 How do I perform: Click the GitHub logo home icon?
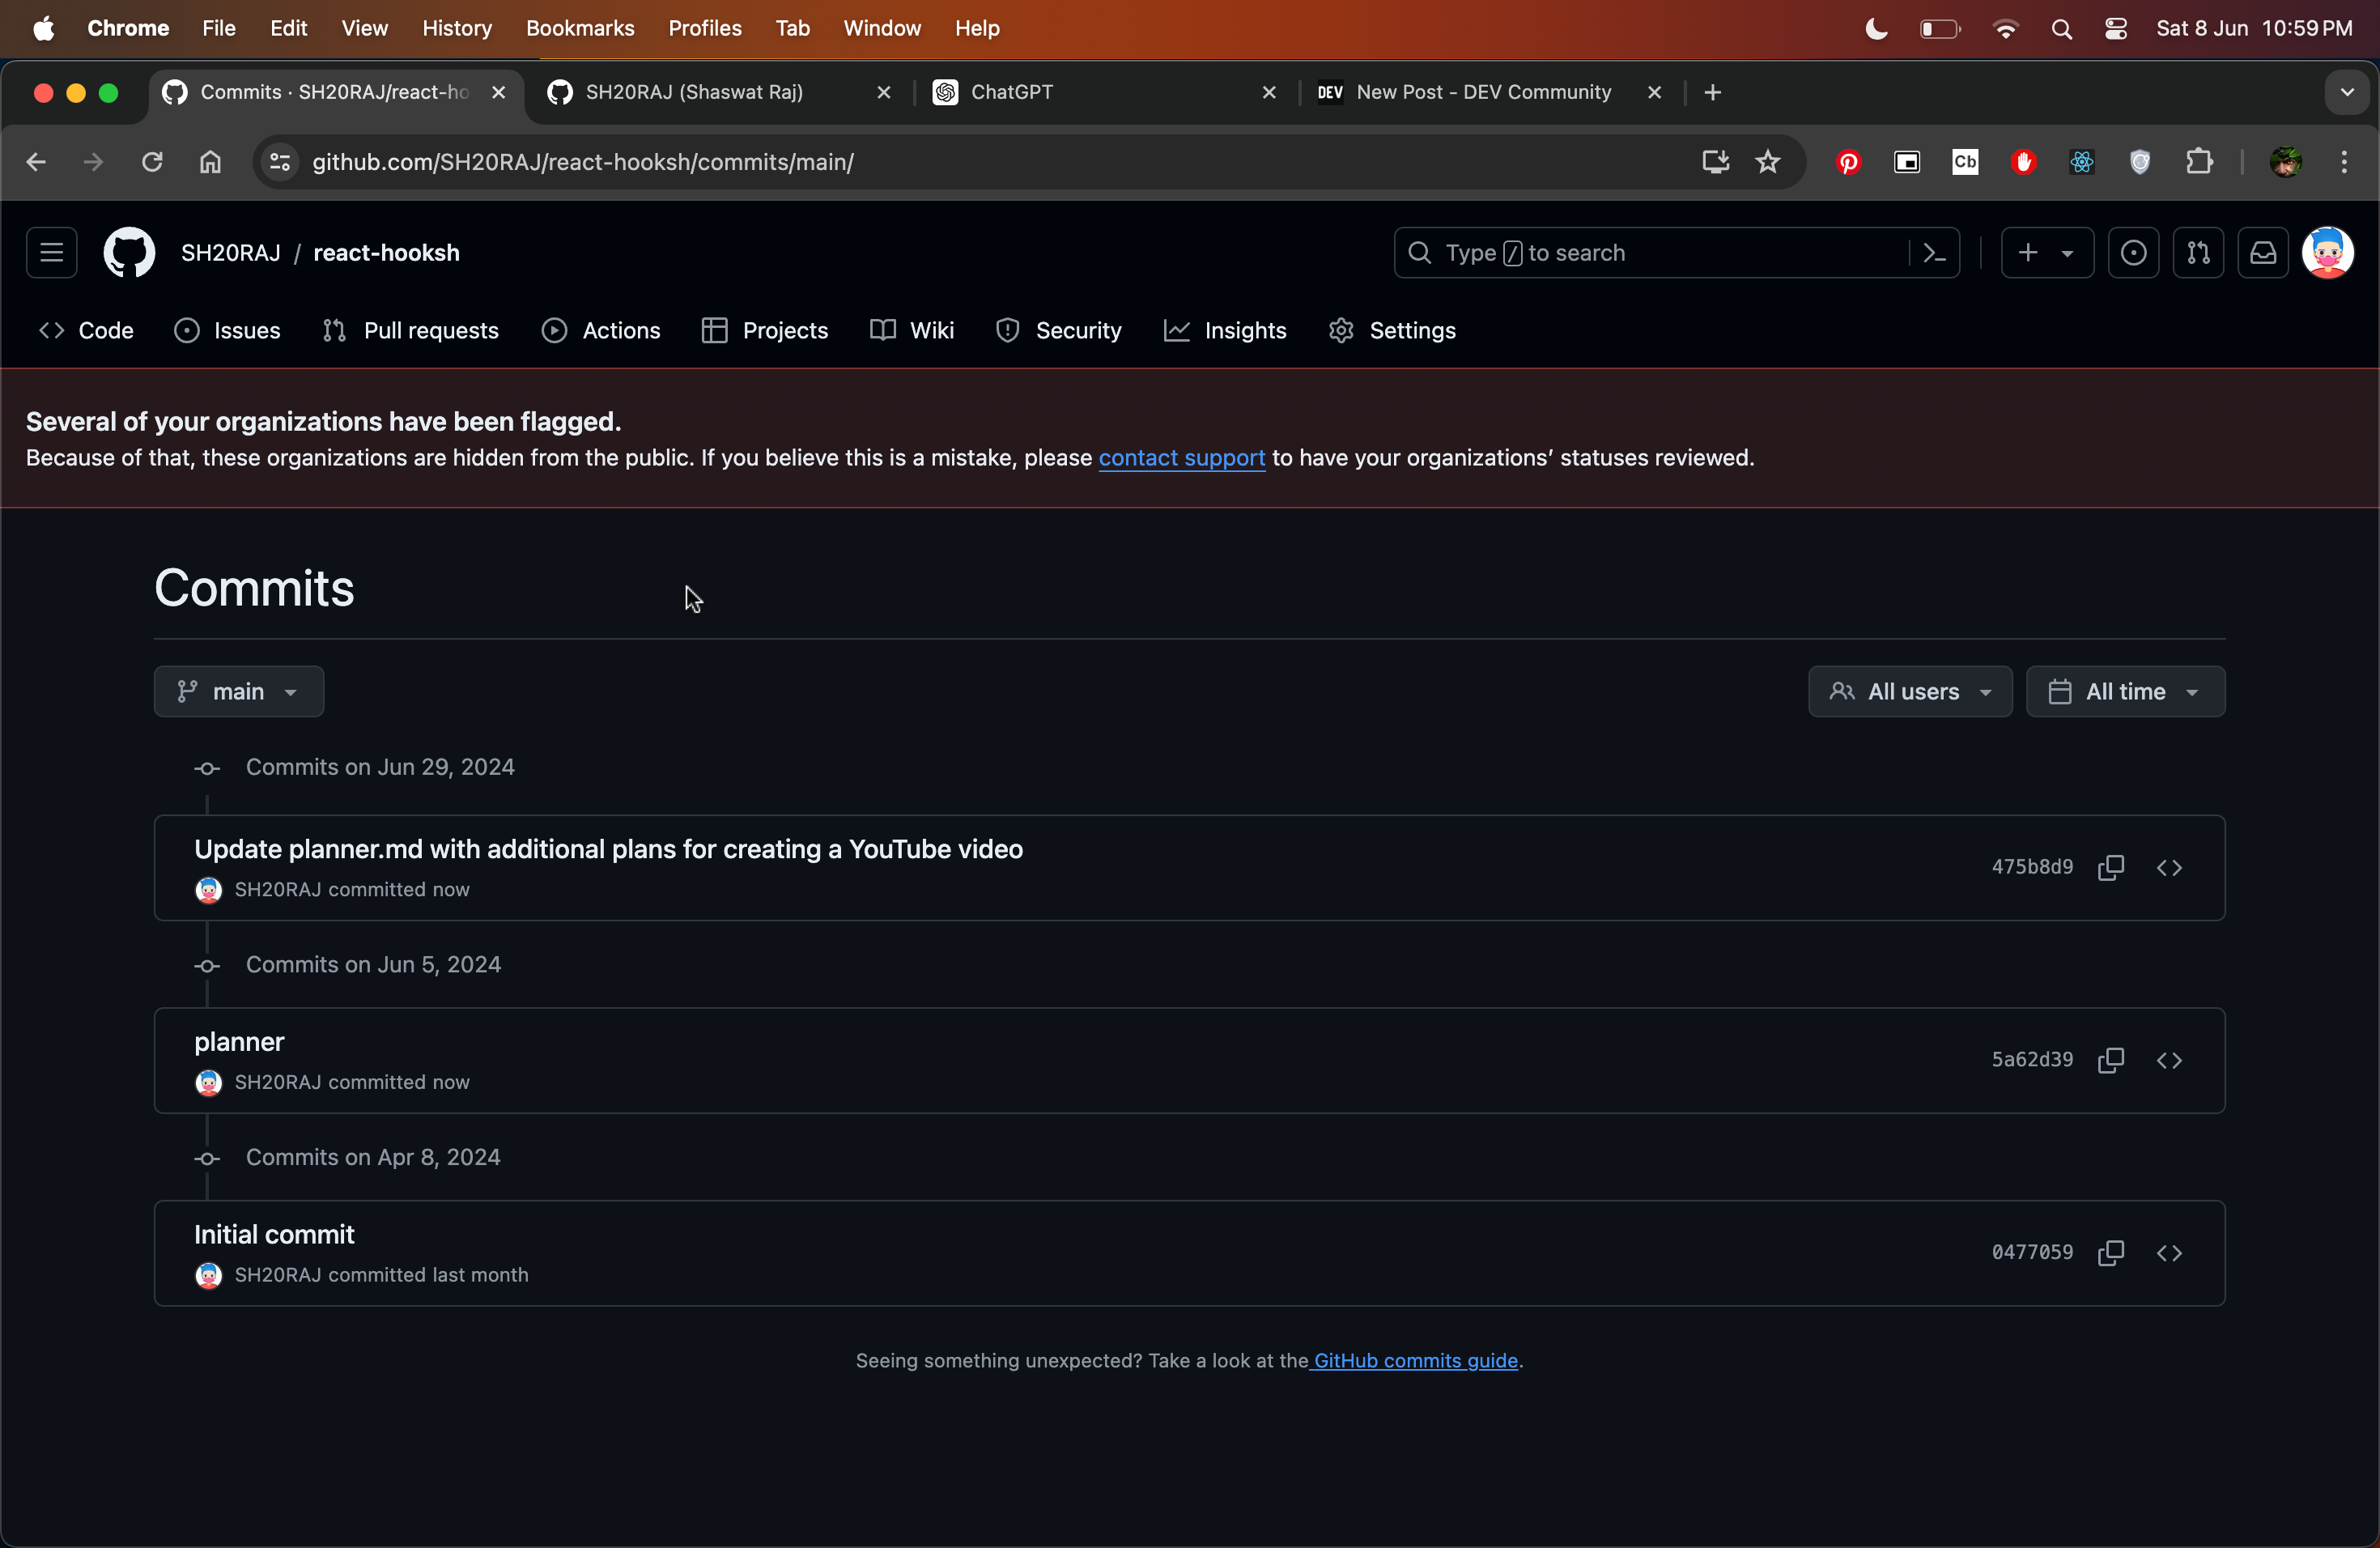tap(129, 253)
